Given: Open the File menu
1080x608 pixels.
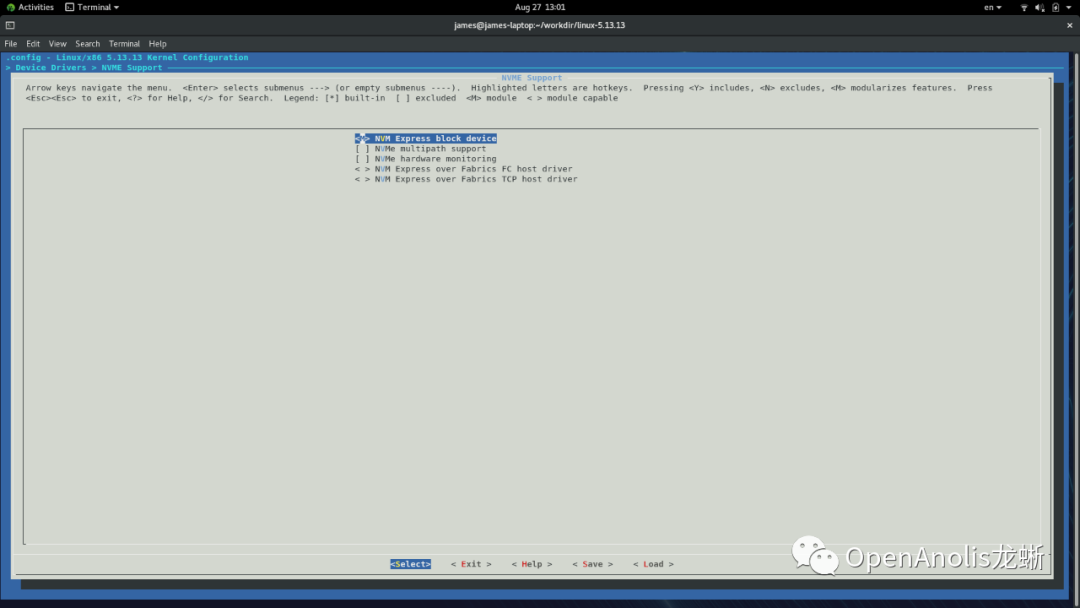Looking at the screenshot, I should point(11,43).
